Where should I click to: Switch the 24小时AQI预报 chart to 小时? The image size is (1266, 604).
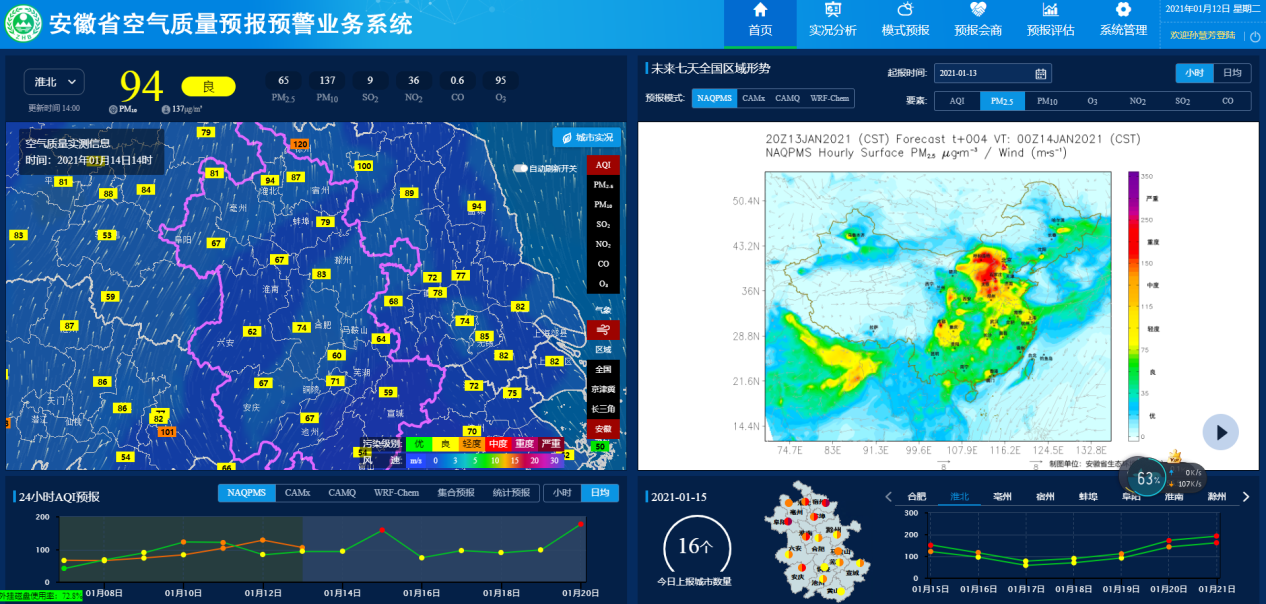(x=562, y=493)
